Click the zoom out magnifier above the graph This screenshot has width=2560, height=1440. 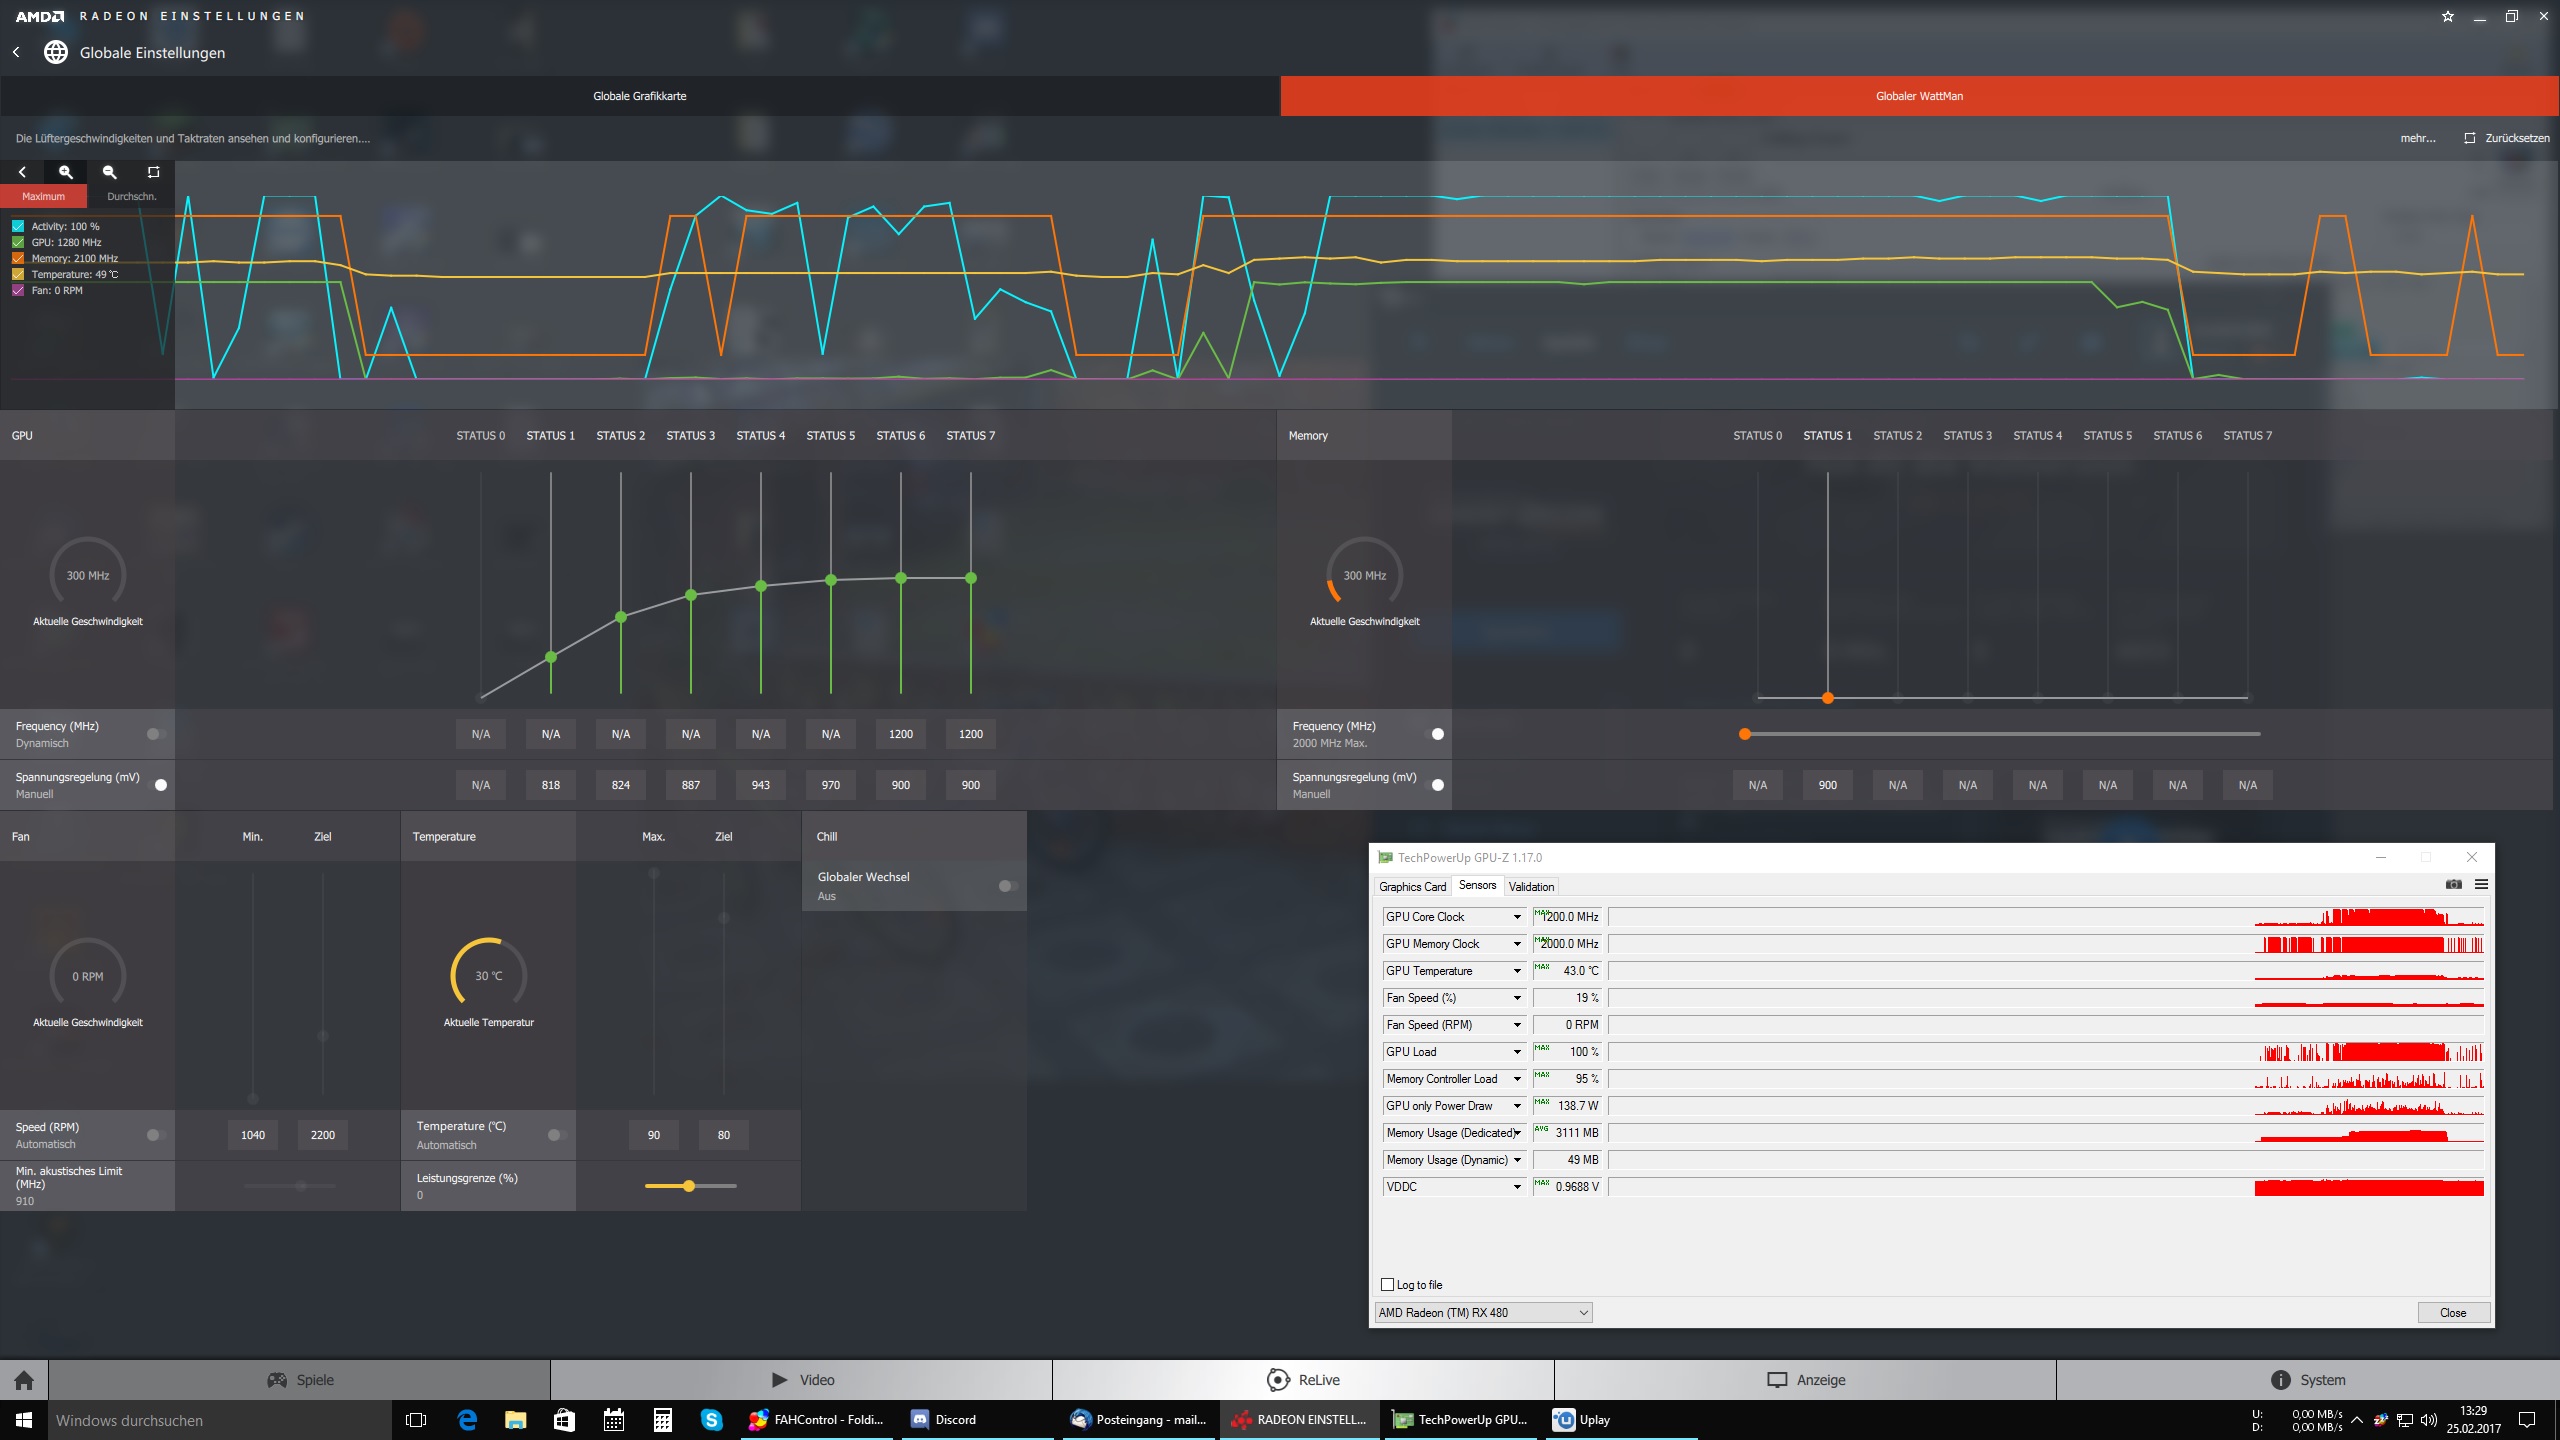[110, 172]
